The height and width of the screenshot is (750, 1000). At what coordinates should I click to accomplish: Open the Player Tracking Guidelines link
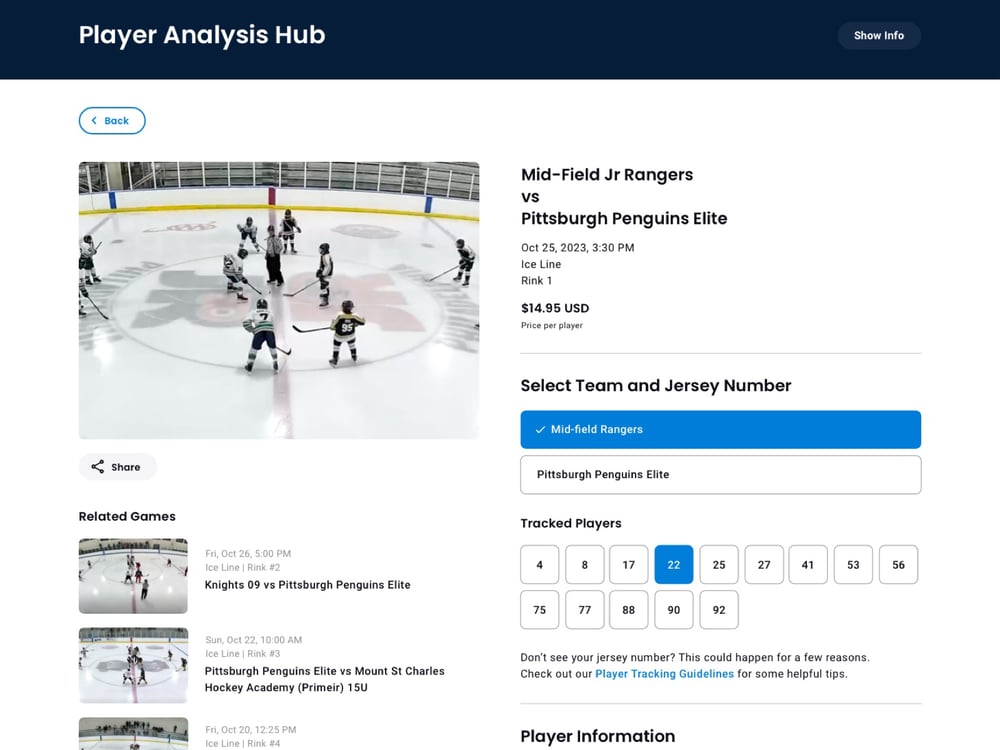(665, 674)
